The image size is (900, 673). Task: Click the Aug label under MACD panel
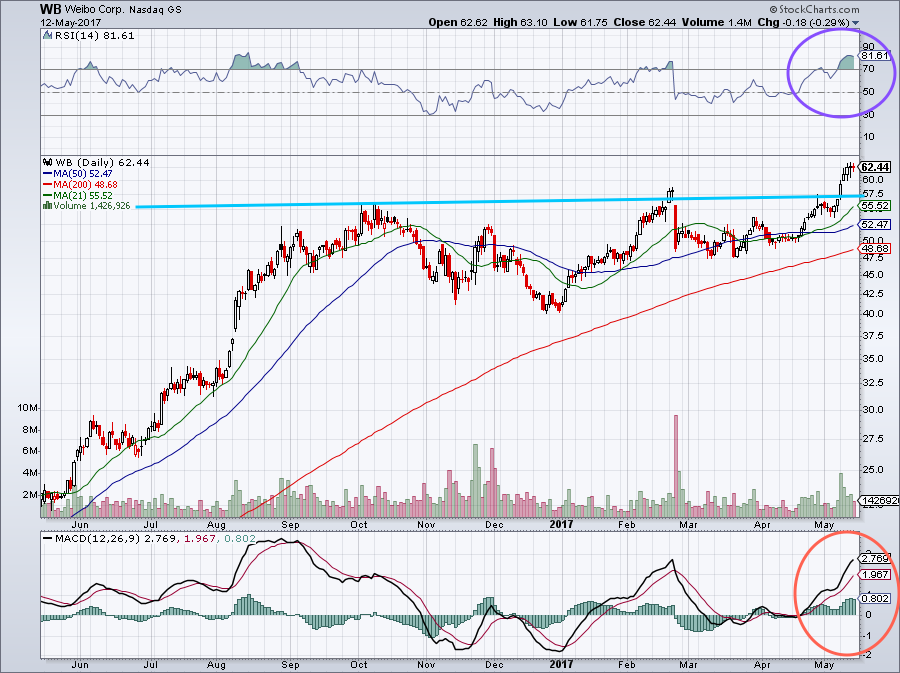(x=216, y=665)
